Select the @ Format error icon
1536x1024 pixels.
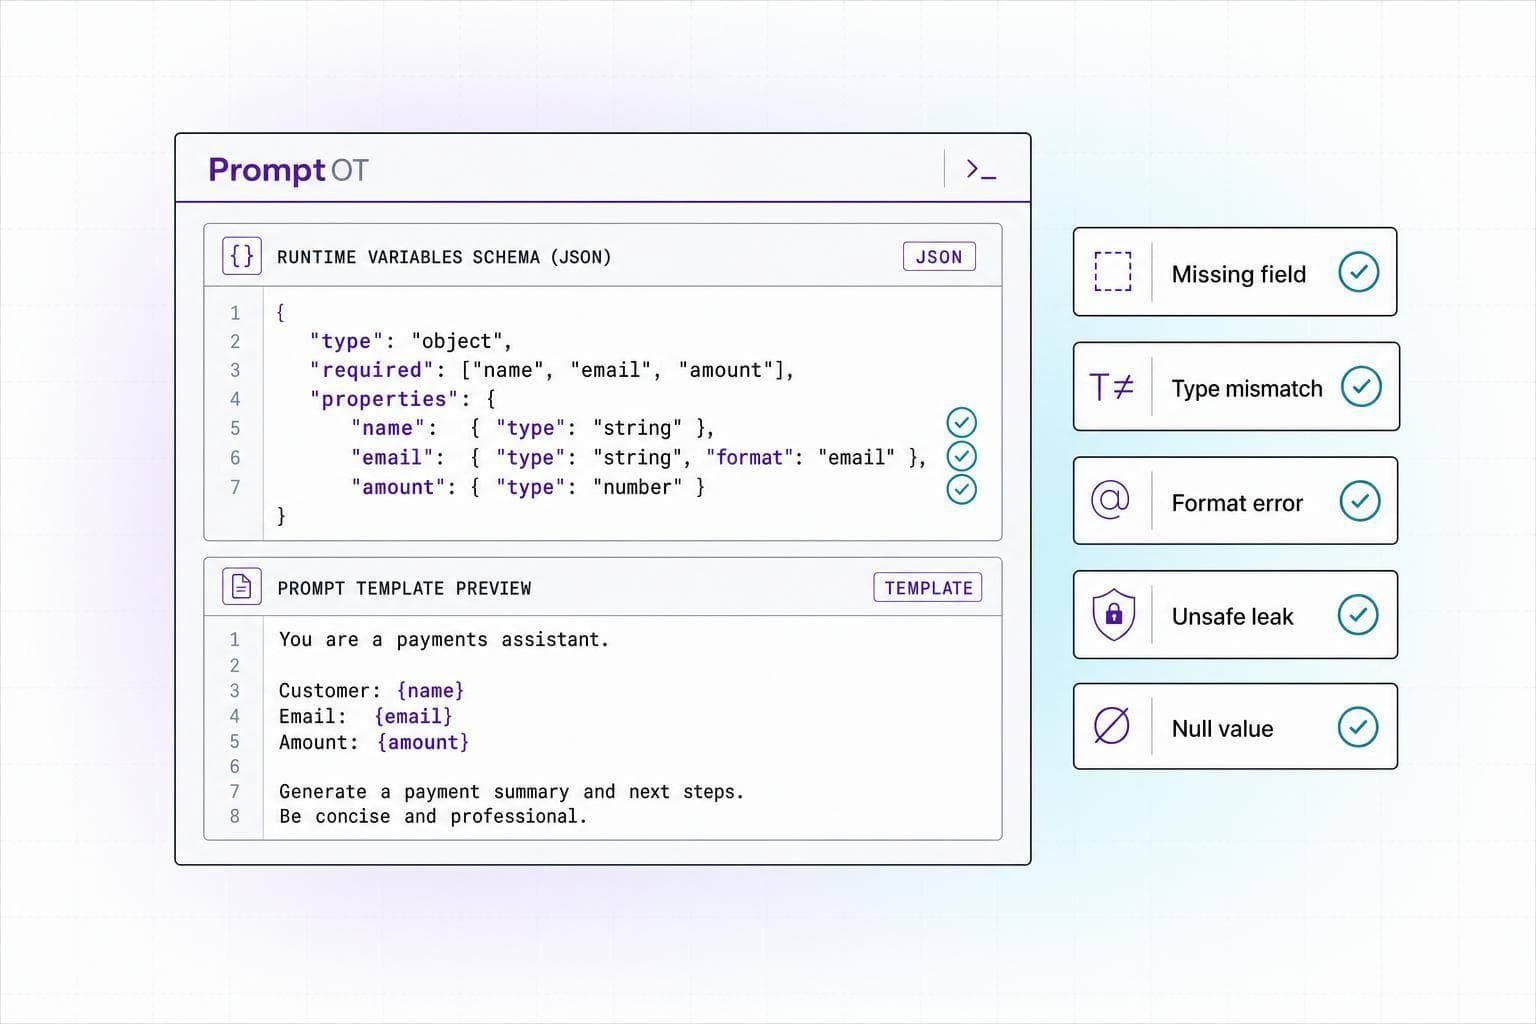1111,500
